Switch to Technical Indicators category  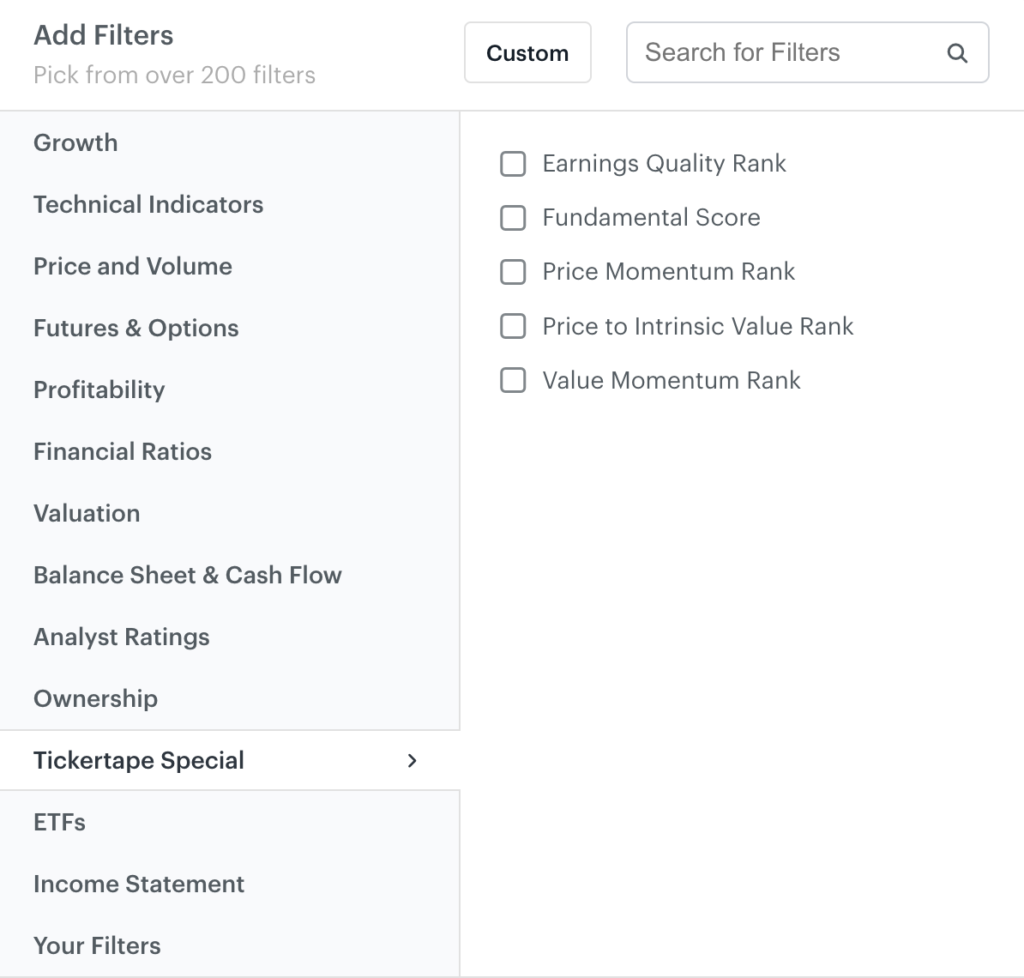point(148,205)
